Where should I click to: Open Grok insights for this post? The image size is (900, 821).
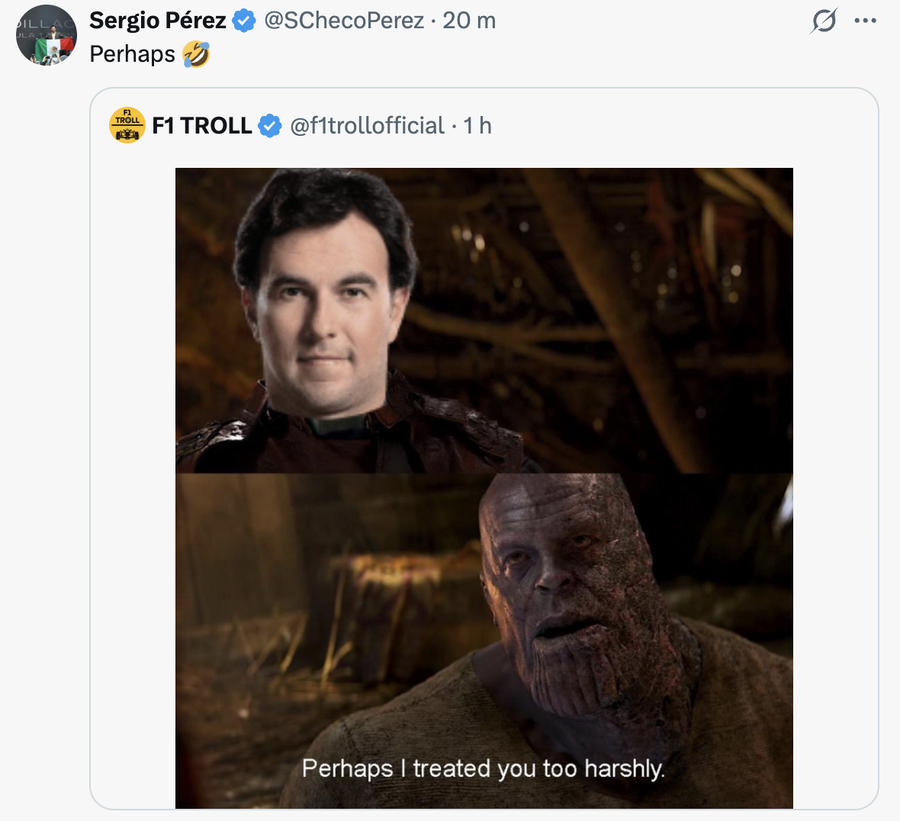[822, 22]
